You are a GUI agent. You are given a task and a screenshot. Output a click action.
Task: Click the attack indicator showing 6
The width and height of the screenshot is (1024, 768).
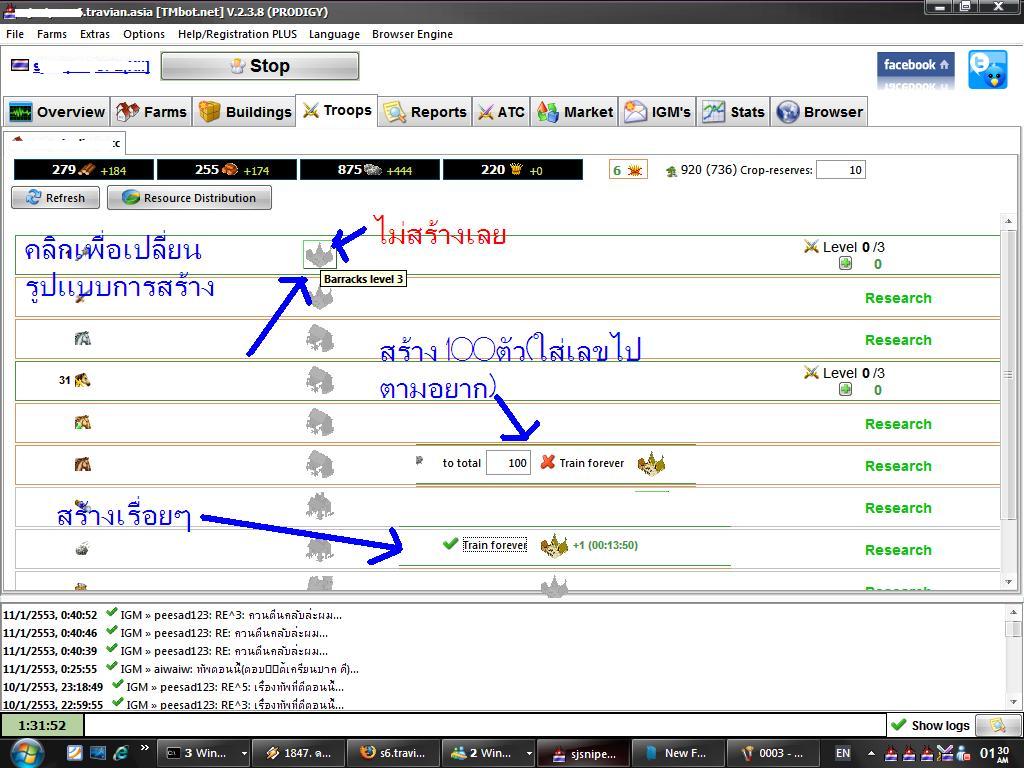[628, 170]
